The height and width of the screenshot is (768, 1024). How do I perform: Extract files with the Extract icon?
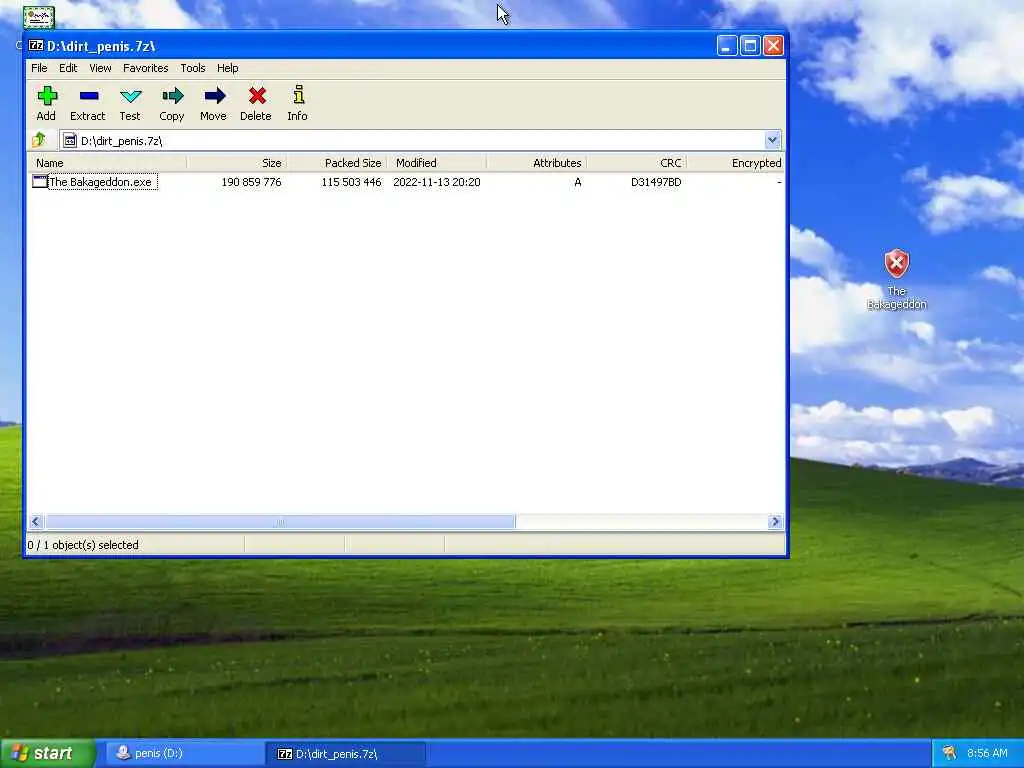pyautogui.click(x=88, y=97)
